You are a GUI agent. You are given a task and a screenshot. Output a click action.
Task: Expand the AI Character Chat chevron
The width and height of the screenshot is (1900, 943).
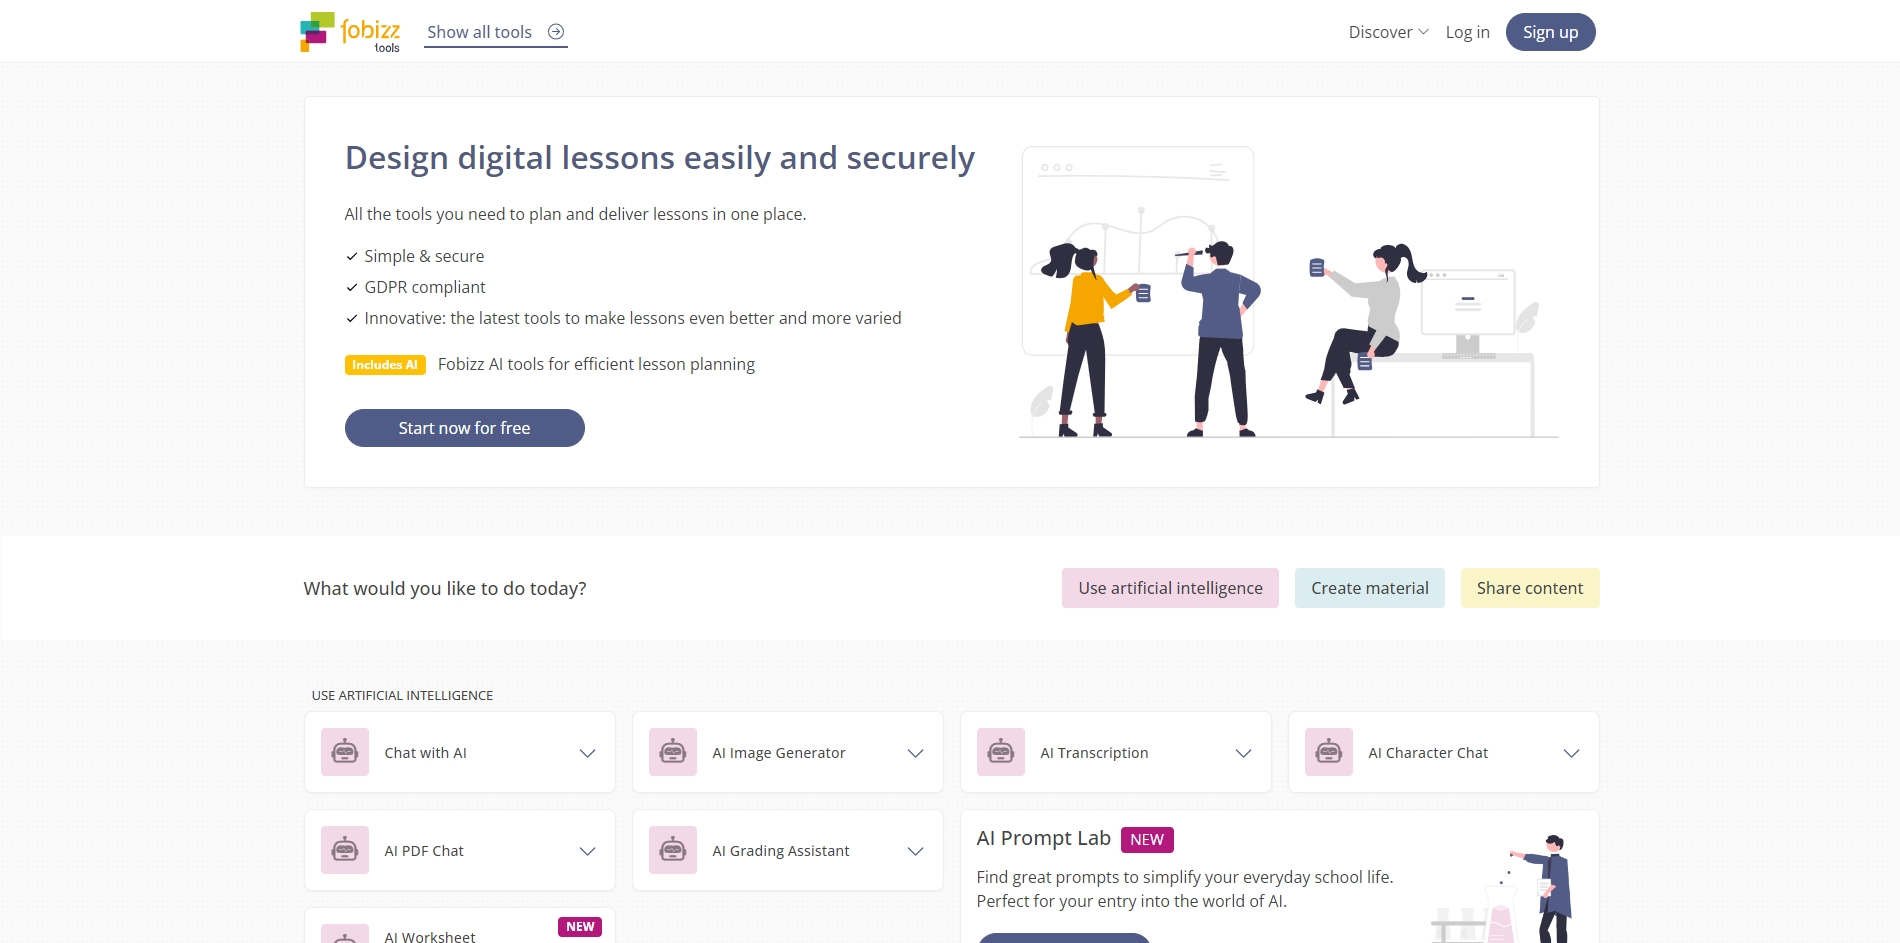[1572, 753]
